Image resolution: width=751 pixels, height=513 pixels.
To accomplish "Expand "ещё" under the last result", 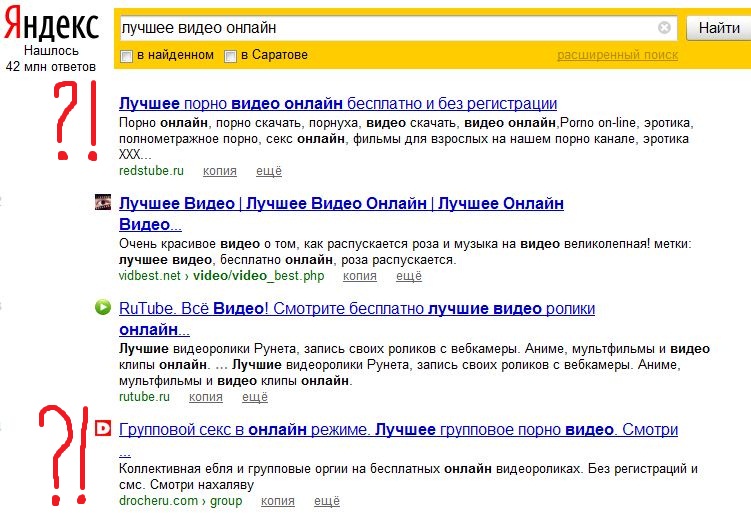I will click(x=326, y=501).
